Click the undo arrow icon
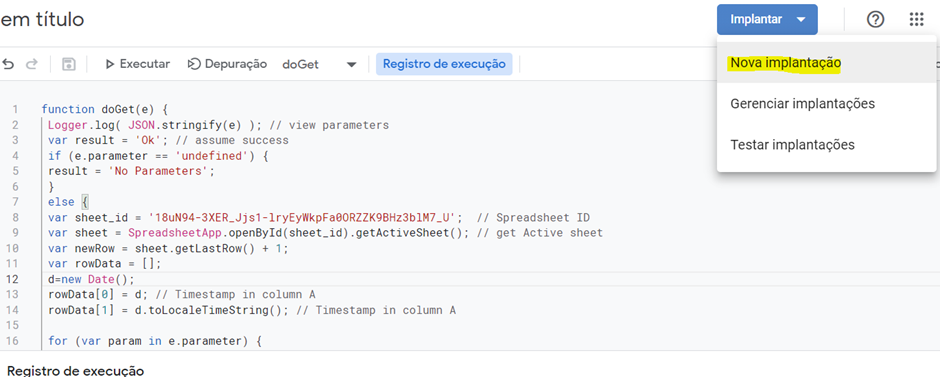The height and width of the screenshot is (377, 940). pyautogui.click(x=8, y=64)
